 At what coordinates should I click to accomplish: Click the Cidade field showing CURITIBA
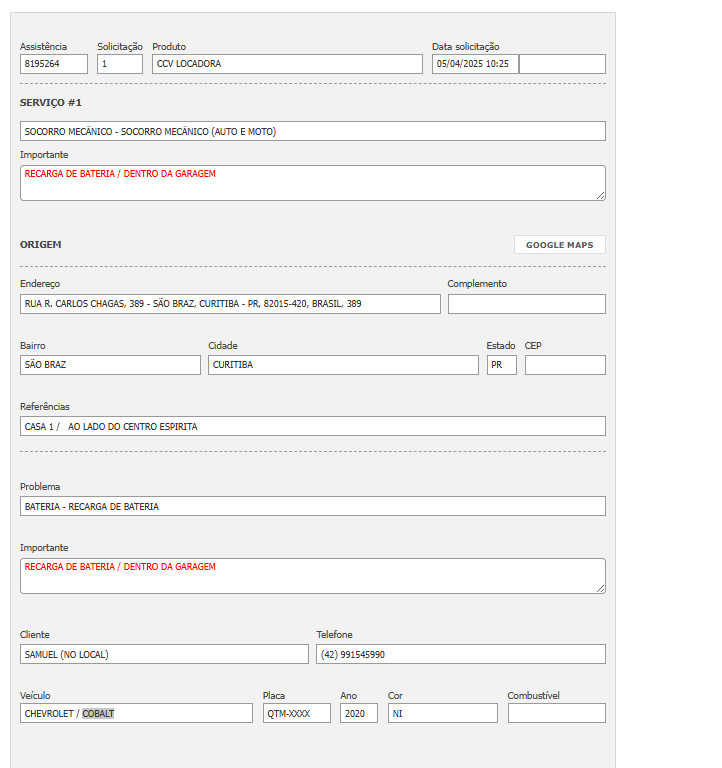pos(343,365)
